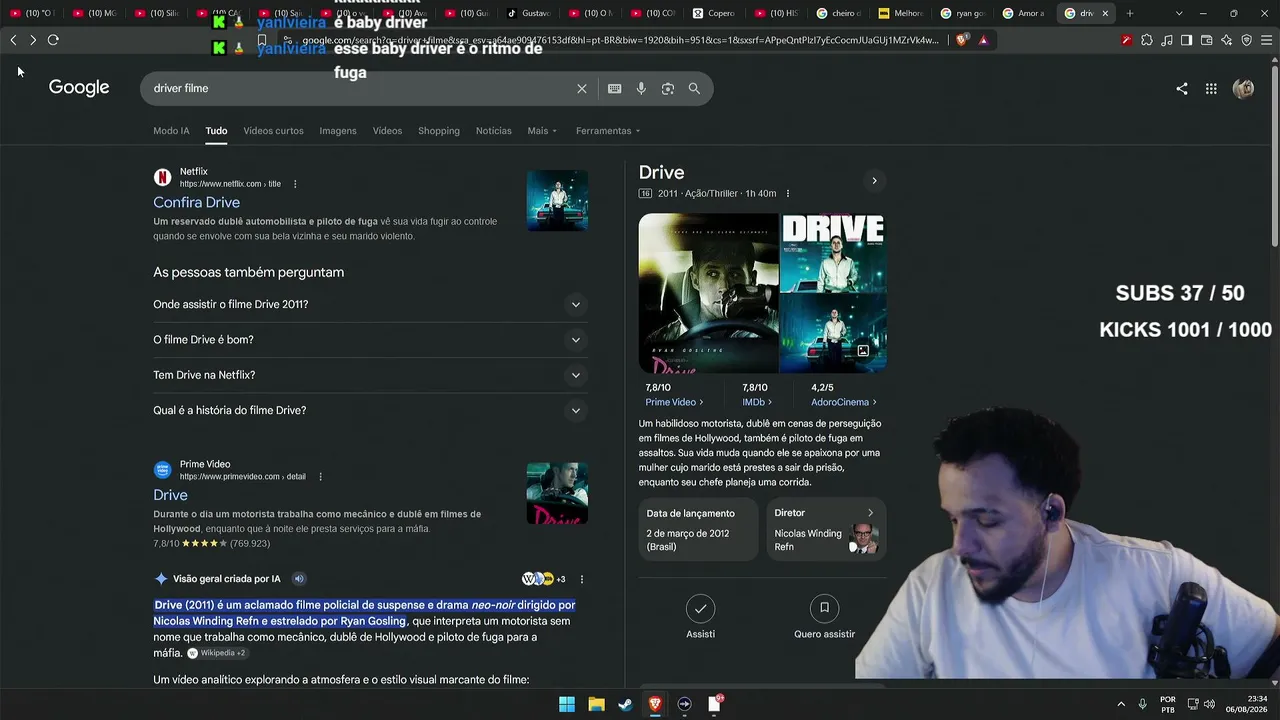Open the Drive movie poster image
Viewport: 1280px width, 720px height.
click(x=708, y=293)
